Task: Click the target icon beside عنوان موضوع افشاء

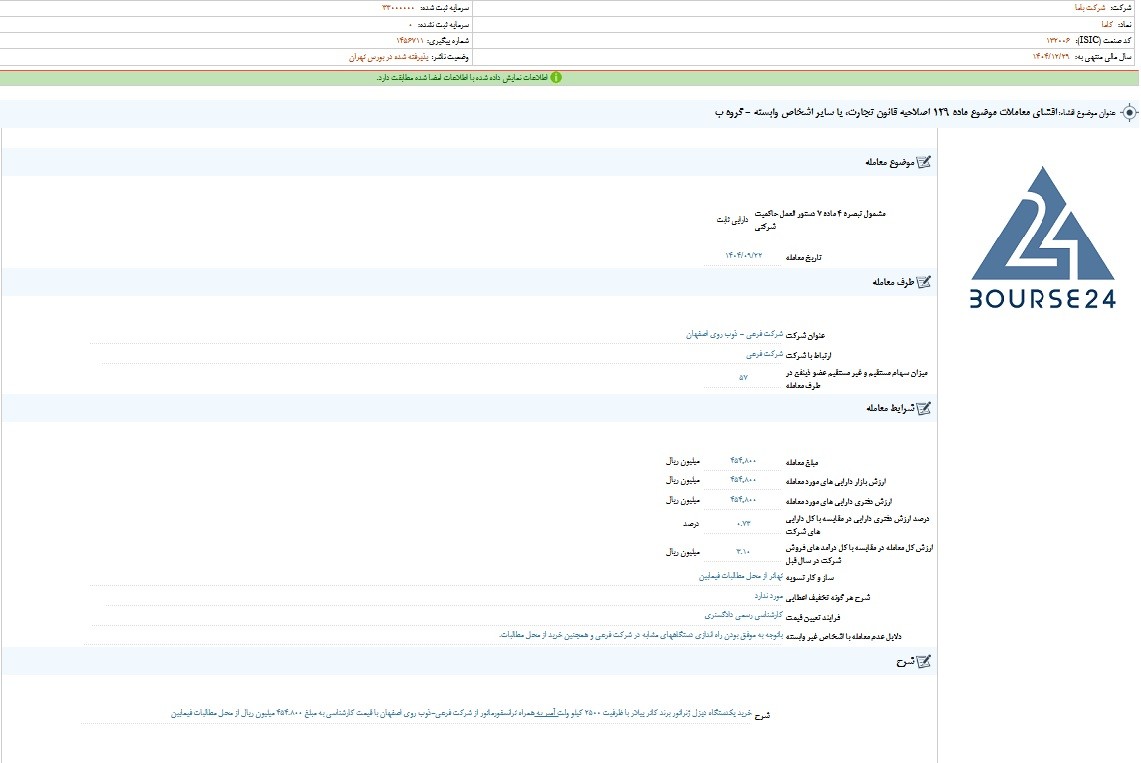Action: point(1129,113)
